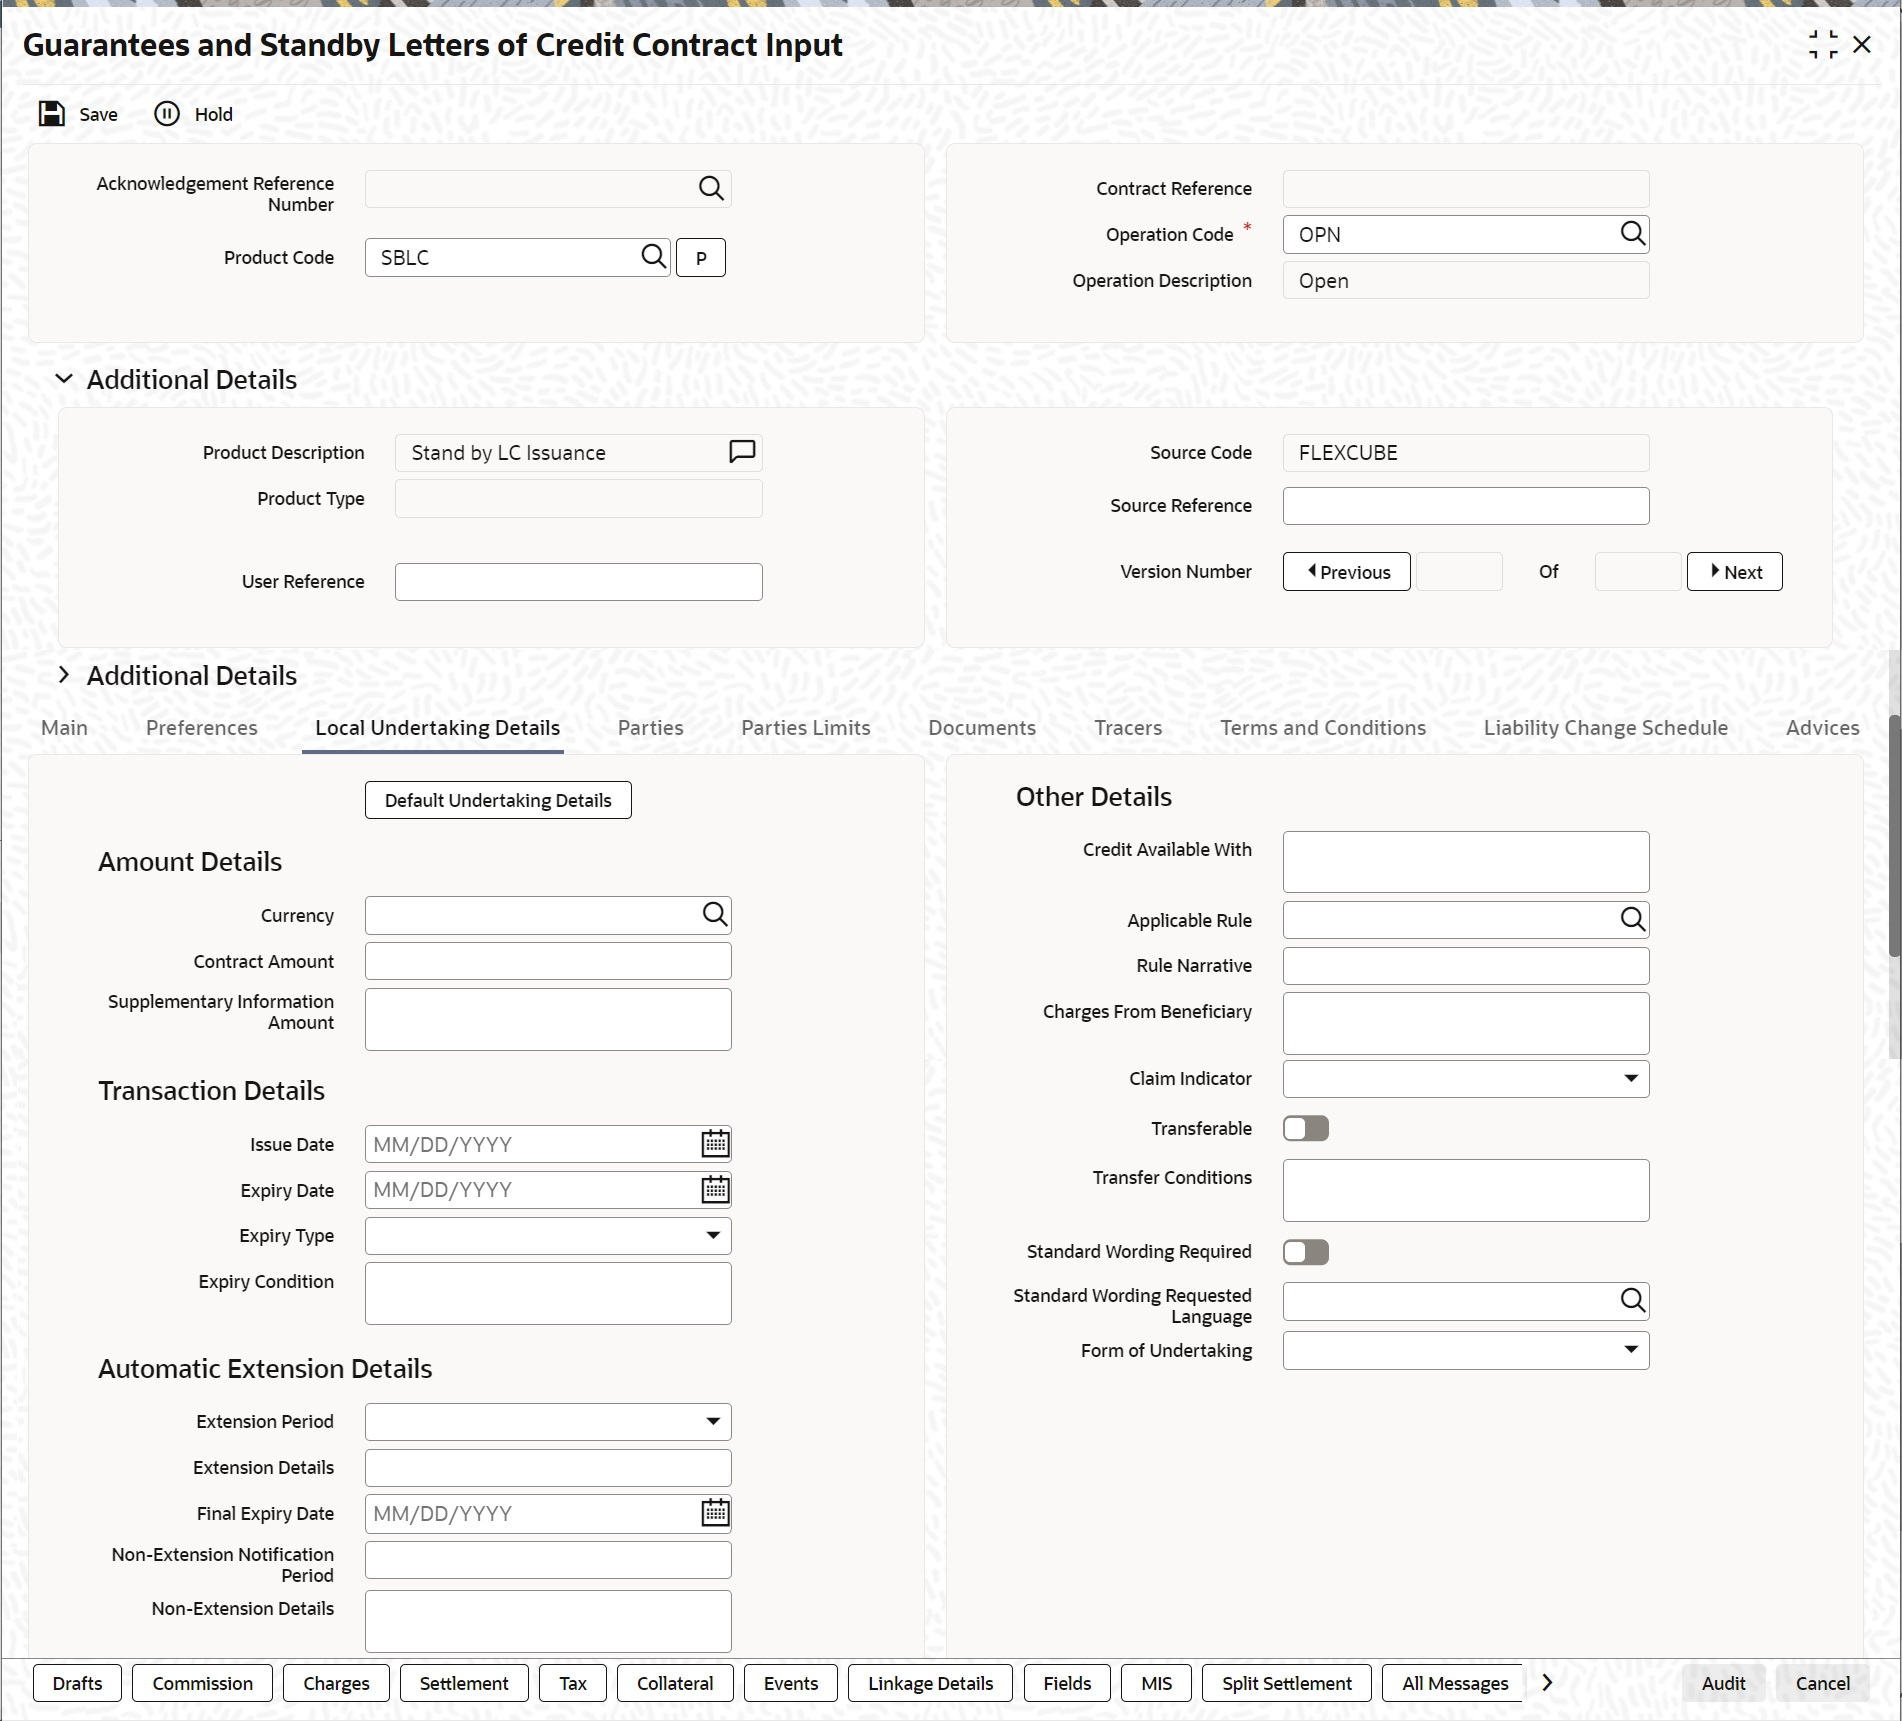Image resolution: width=1902 pixels, height=1721 pixels.
Task: Open the Final Expiry Date calendar
Action: (716, 1513)
